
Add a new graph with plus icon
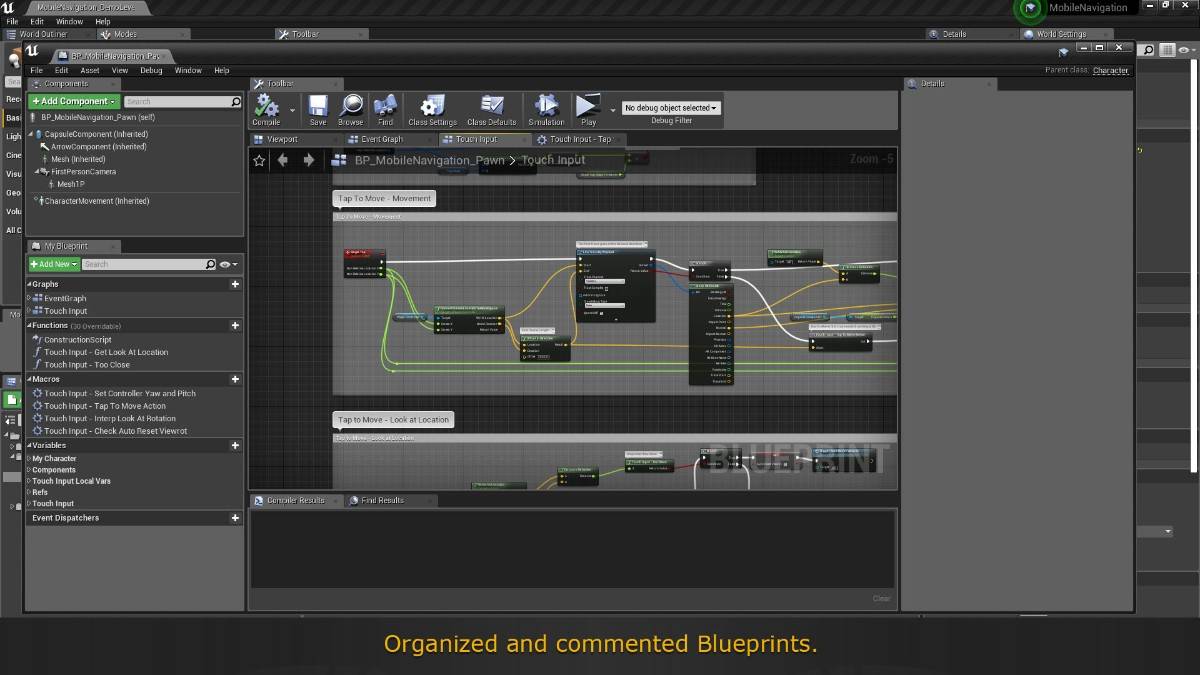click(235, 284)
